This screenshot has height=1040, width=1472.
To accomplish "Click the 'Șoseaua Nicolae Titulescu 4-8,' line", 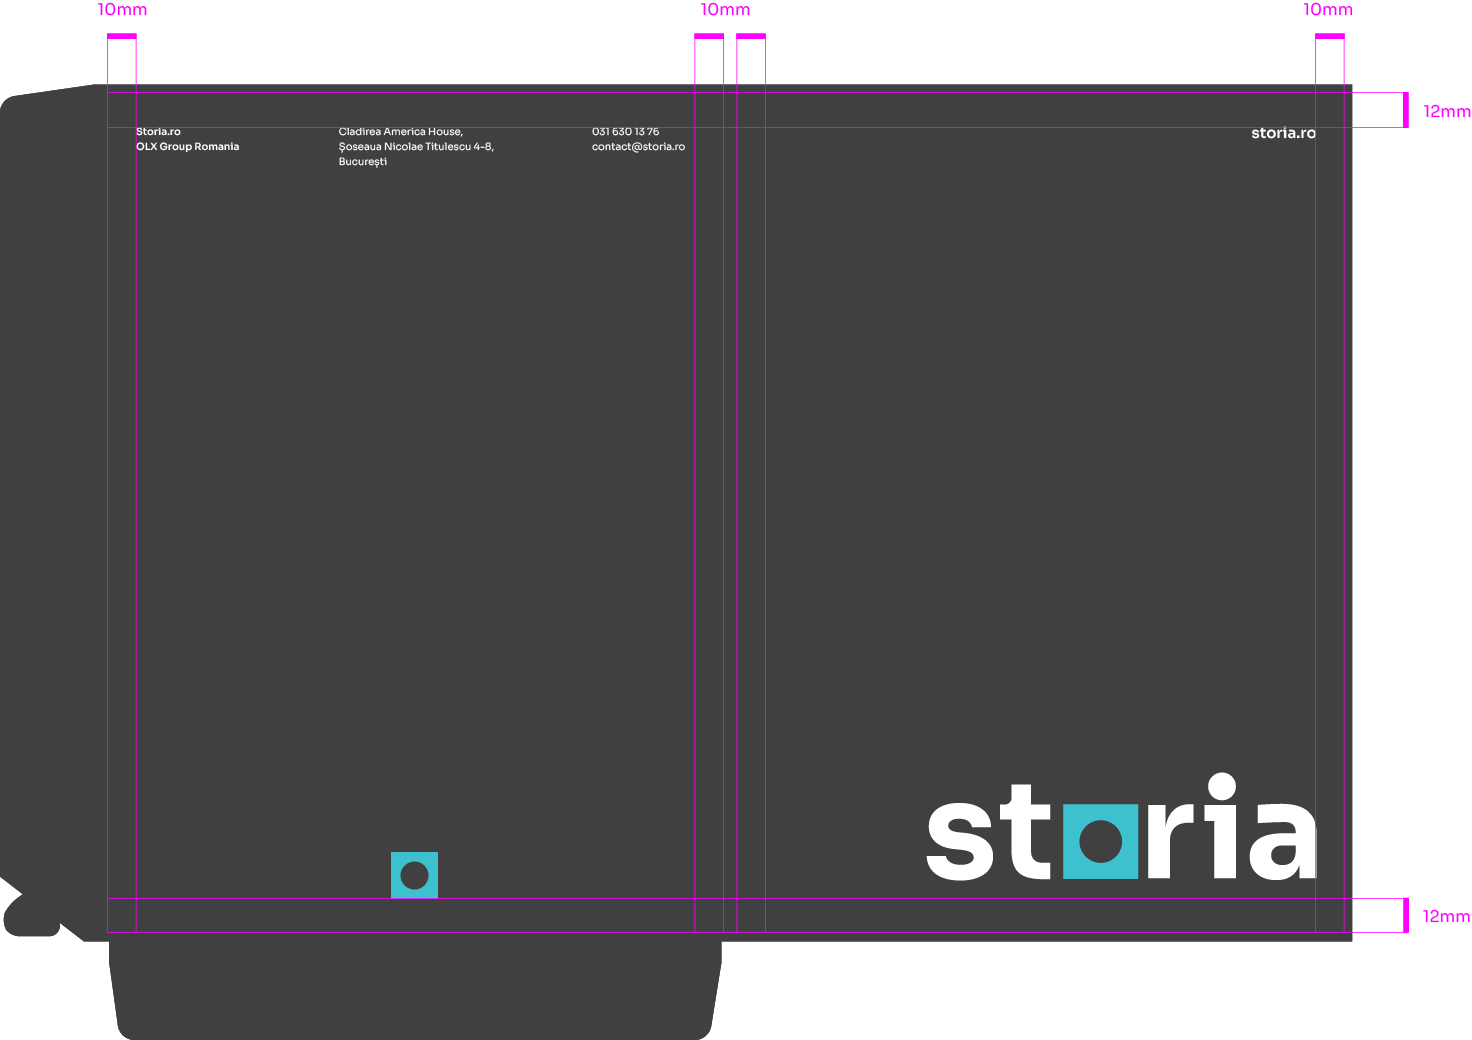I will 416,147.
